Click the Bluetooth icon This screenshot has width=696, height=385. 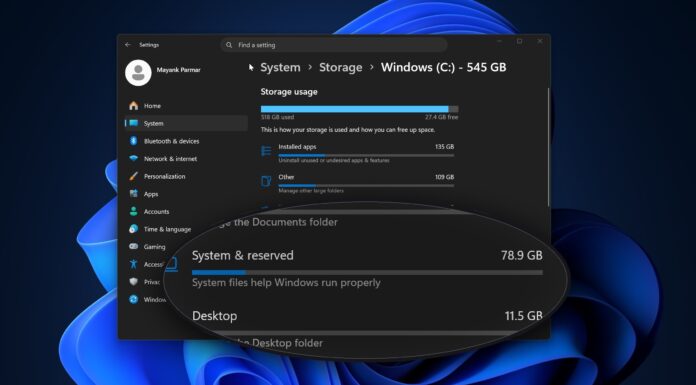pos(134,141)
